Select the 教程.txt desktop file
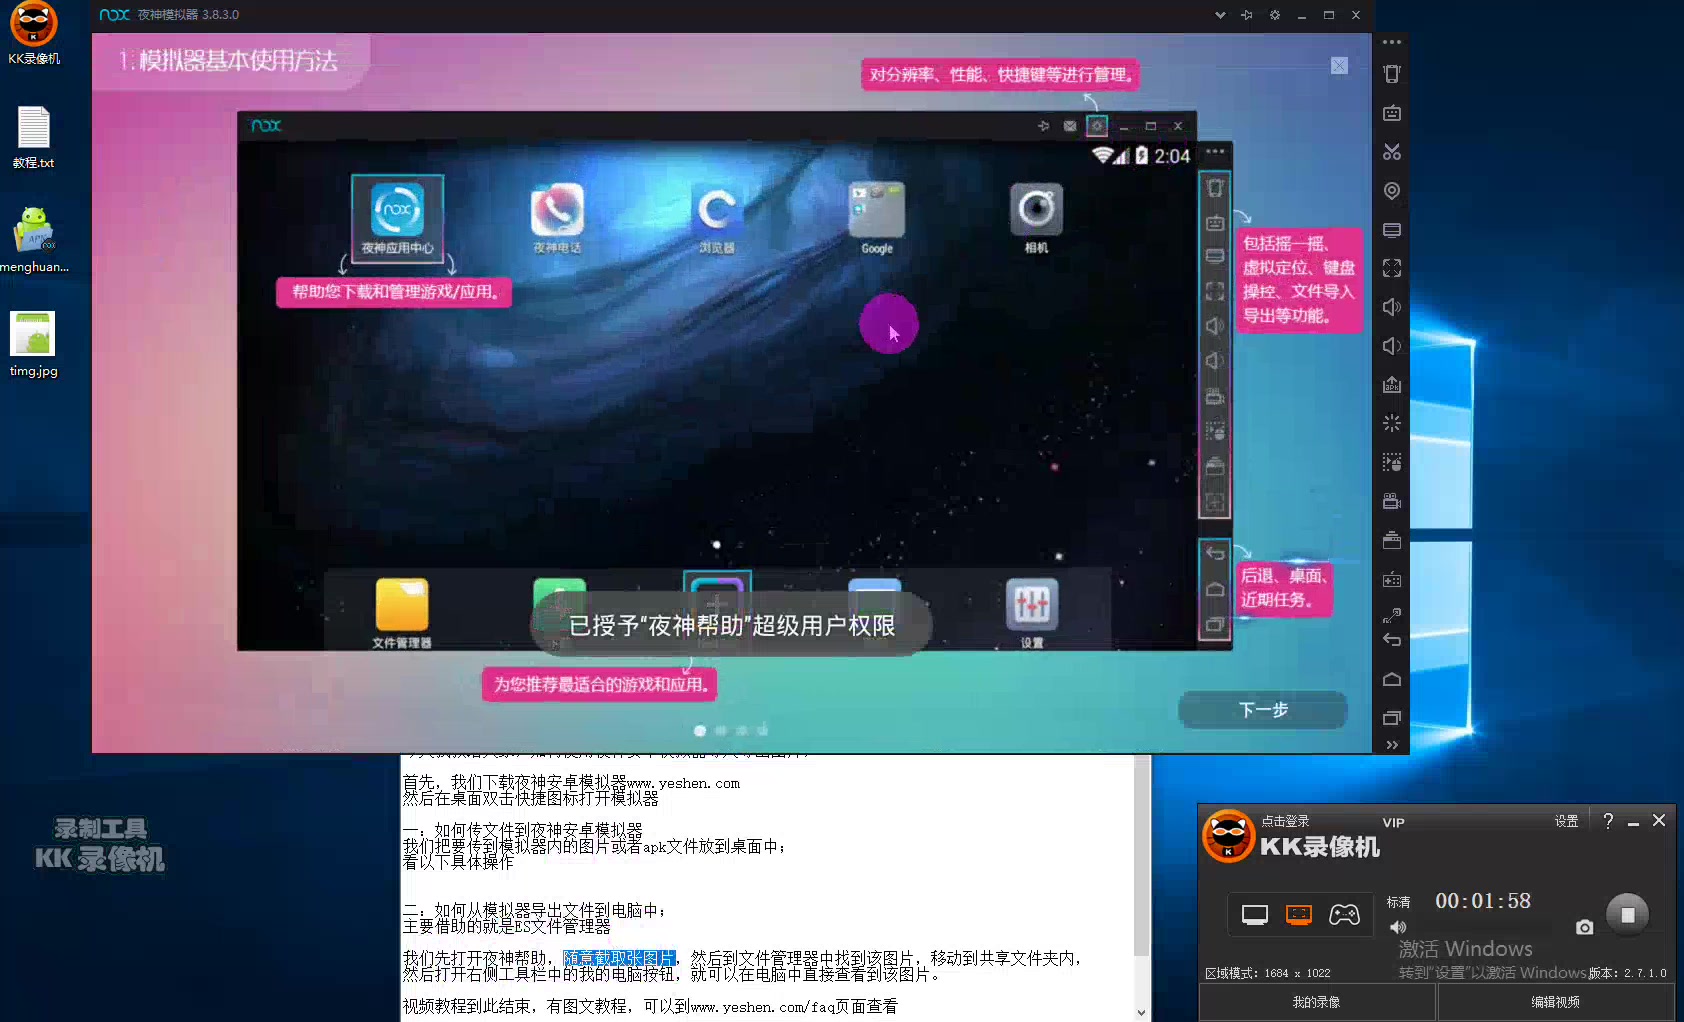The image size is (1684, 1022). click(33, 138)
